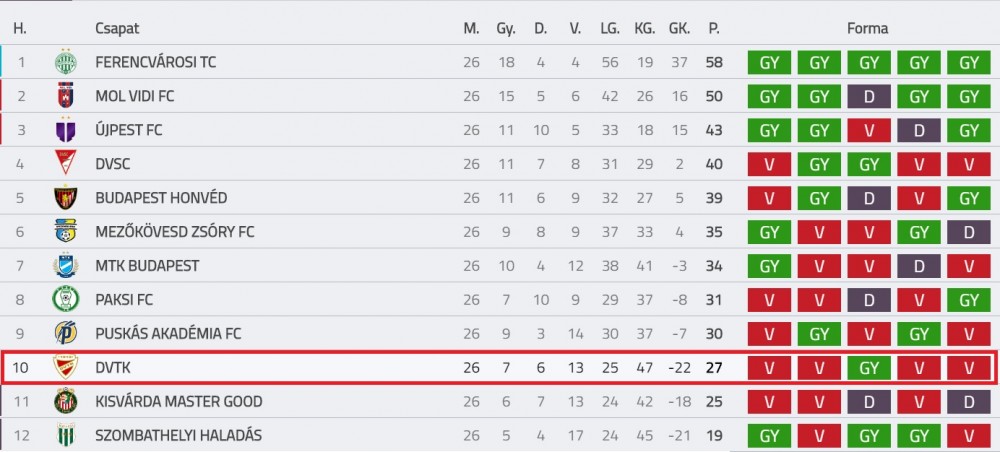Viewport: 1000px width, 452px height.
Task: Click the MOL Vidi FC club crest
Action: pos(65,96)
